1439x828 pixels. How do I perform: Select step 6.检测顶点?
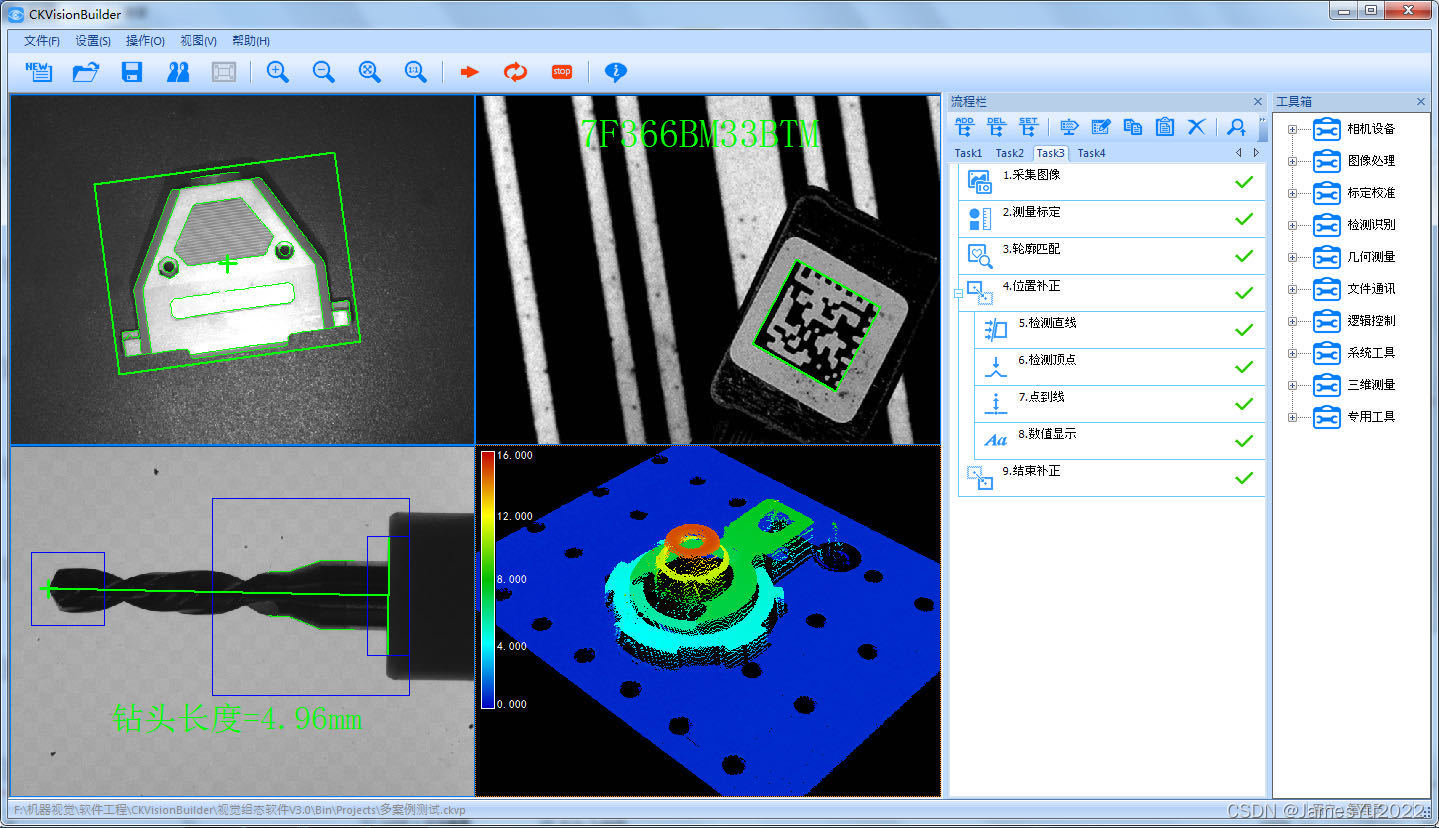click(x=1119, y=367)
